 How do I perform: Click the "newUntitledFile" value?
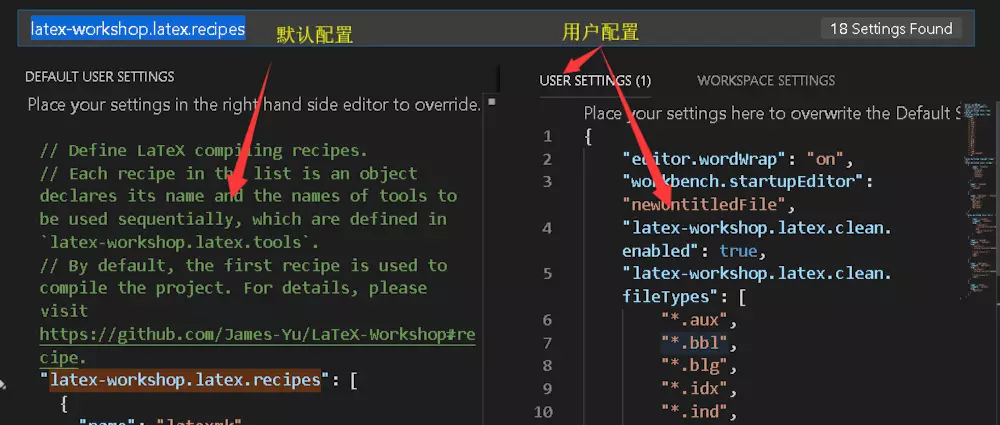coord(704,205)
